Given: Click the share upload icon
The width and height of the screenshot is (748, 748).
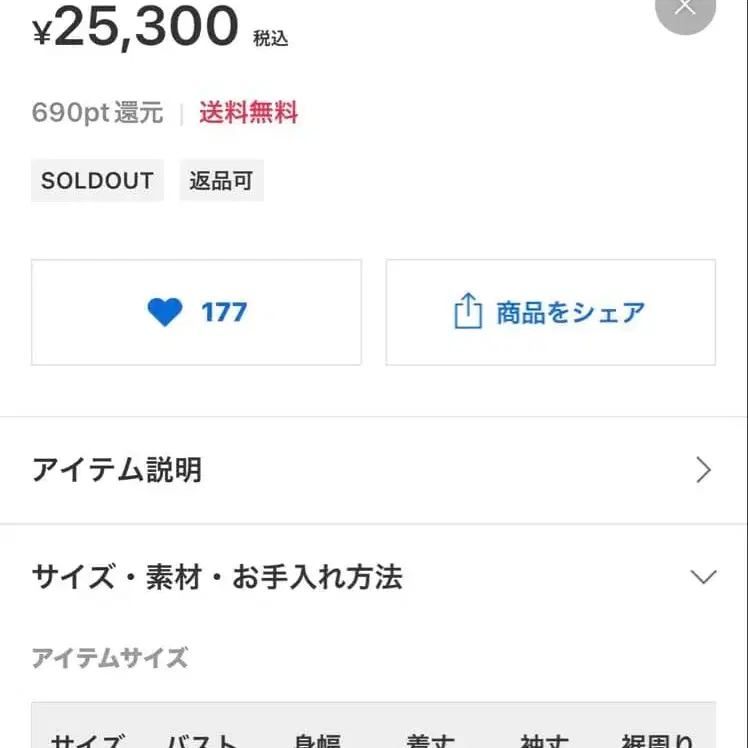Looking at the screenshot, I should [x=467, y=312].
